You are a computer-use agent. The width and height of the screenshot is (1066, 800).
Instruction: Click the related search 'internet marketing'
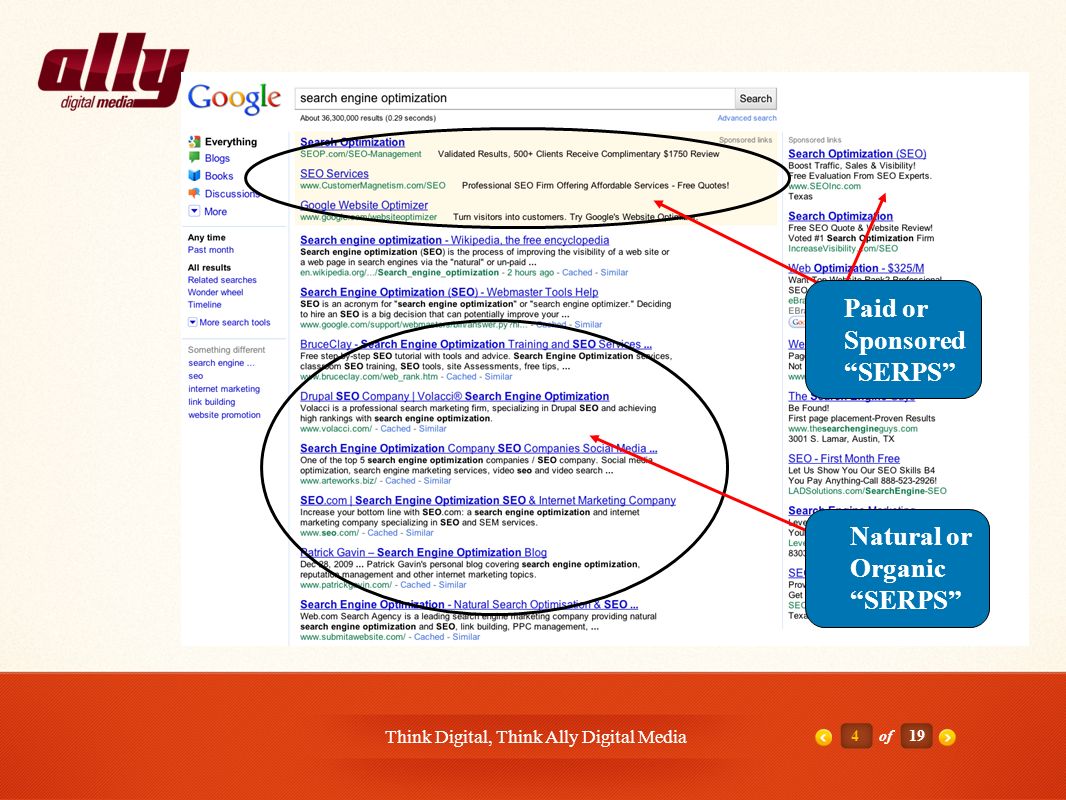(224, 389)
